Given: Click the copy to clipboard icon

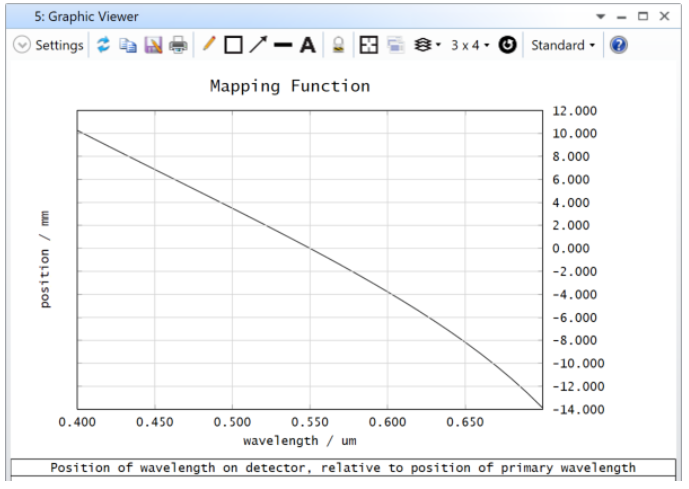Looking at the screenshot, I should tap(128, 45).
